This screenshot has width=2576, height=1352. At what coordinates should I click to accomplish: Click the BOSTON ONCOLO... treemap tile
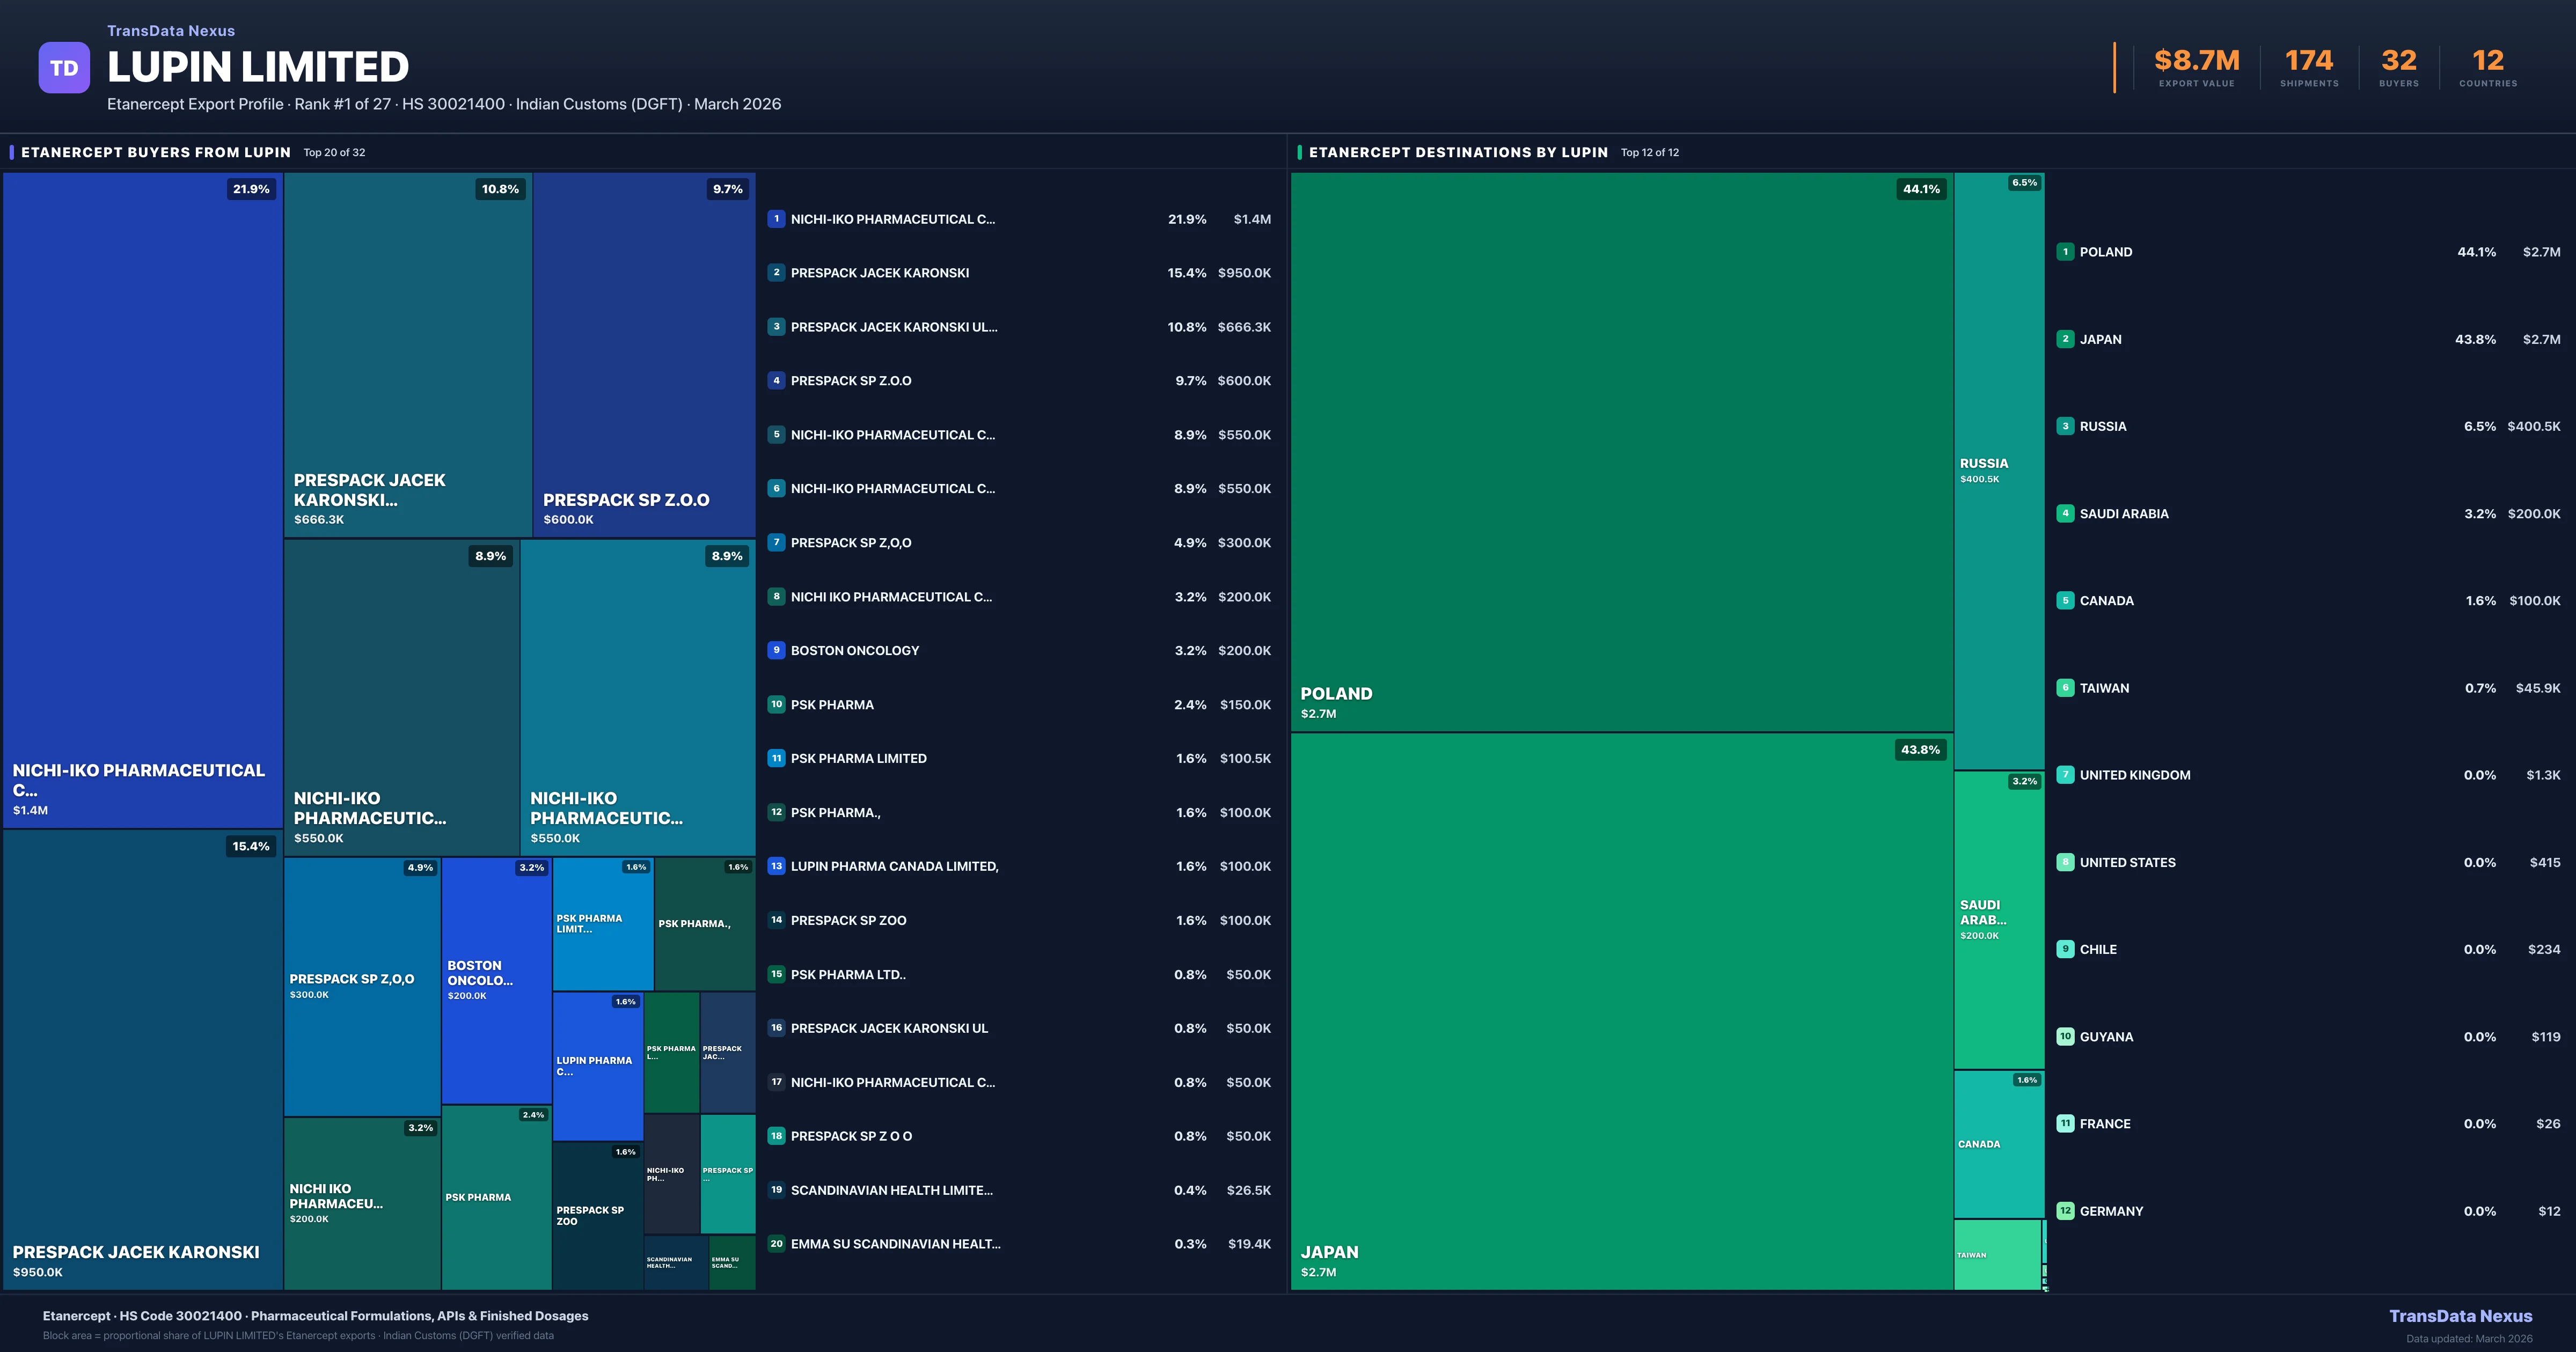point(496,980)
